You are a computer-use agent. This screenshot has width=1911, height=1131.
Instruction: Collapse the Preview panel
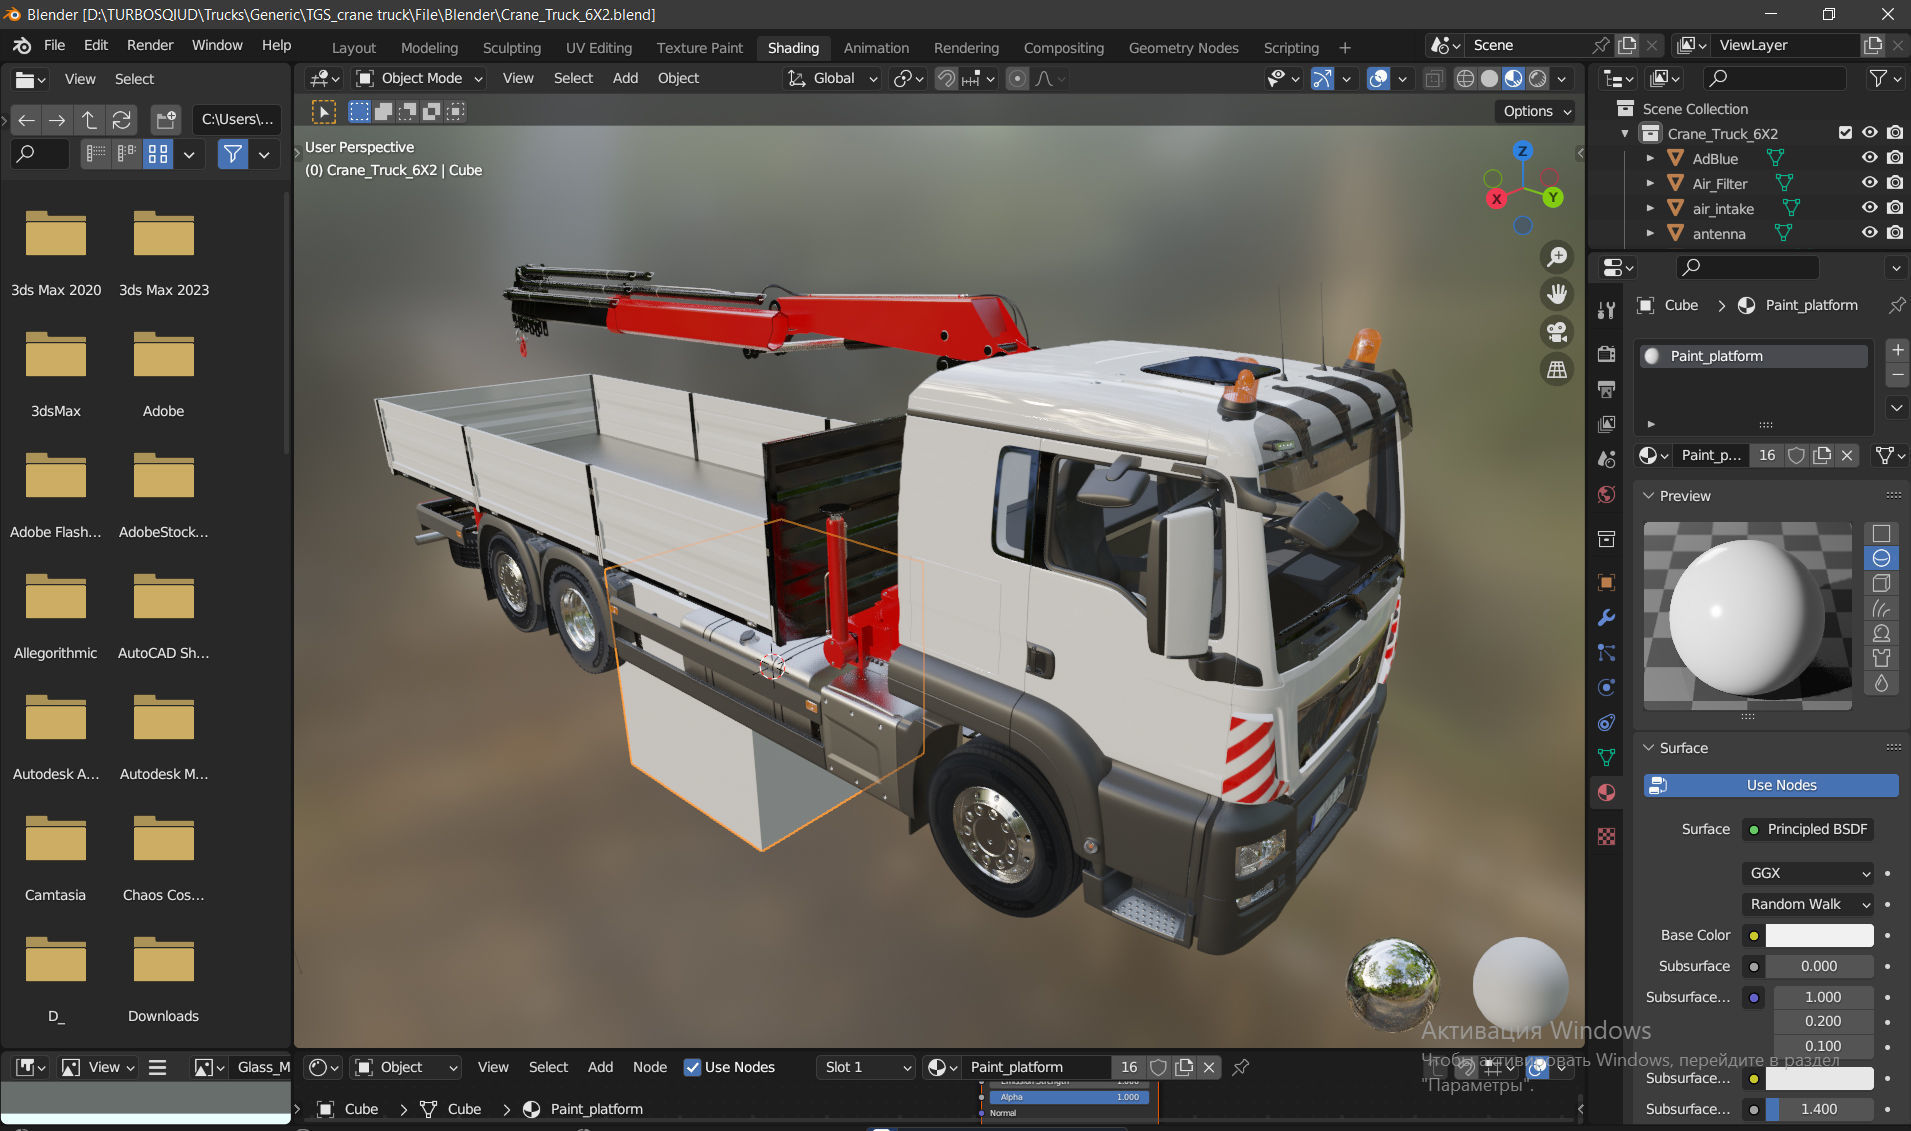pos(1649,496)
